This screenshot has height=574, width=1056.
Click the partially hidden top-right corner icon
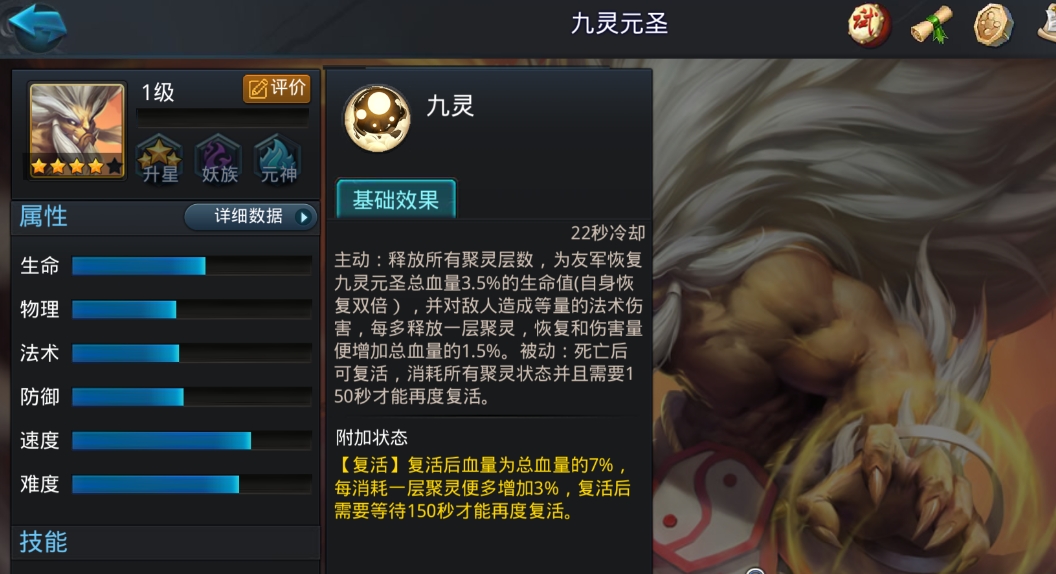point(1047,26)
